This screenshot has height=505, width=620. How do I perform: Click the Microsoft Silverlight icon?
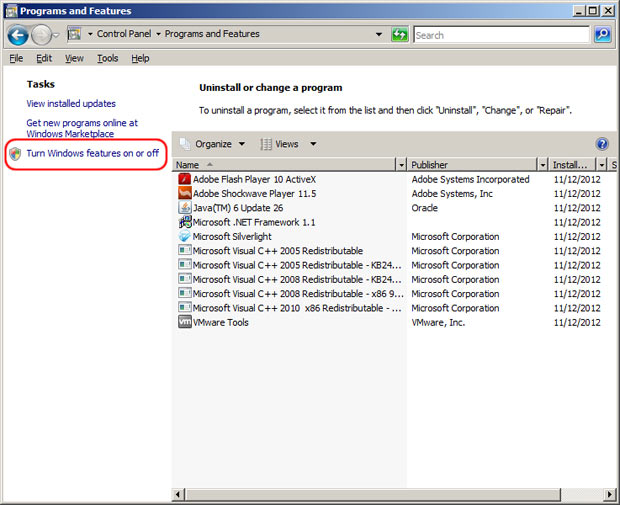185,236
